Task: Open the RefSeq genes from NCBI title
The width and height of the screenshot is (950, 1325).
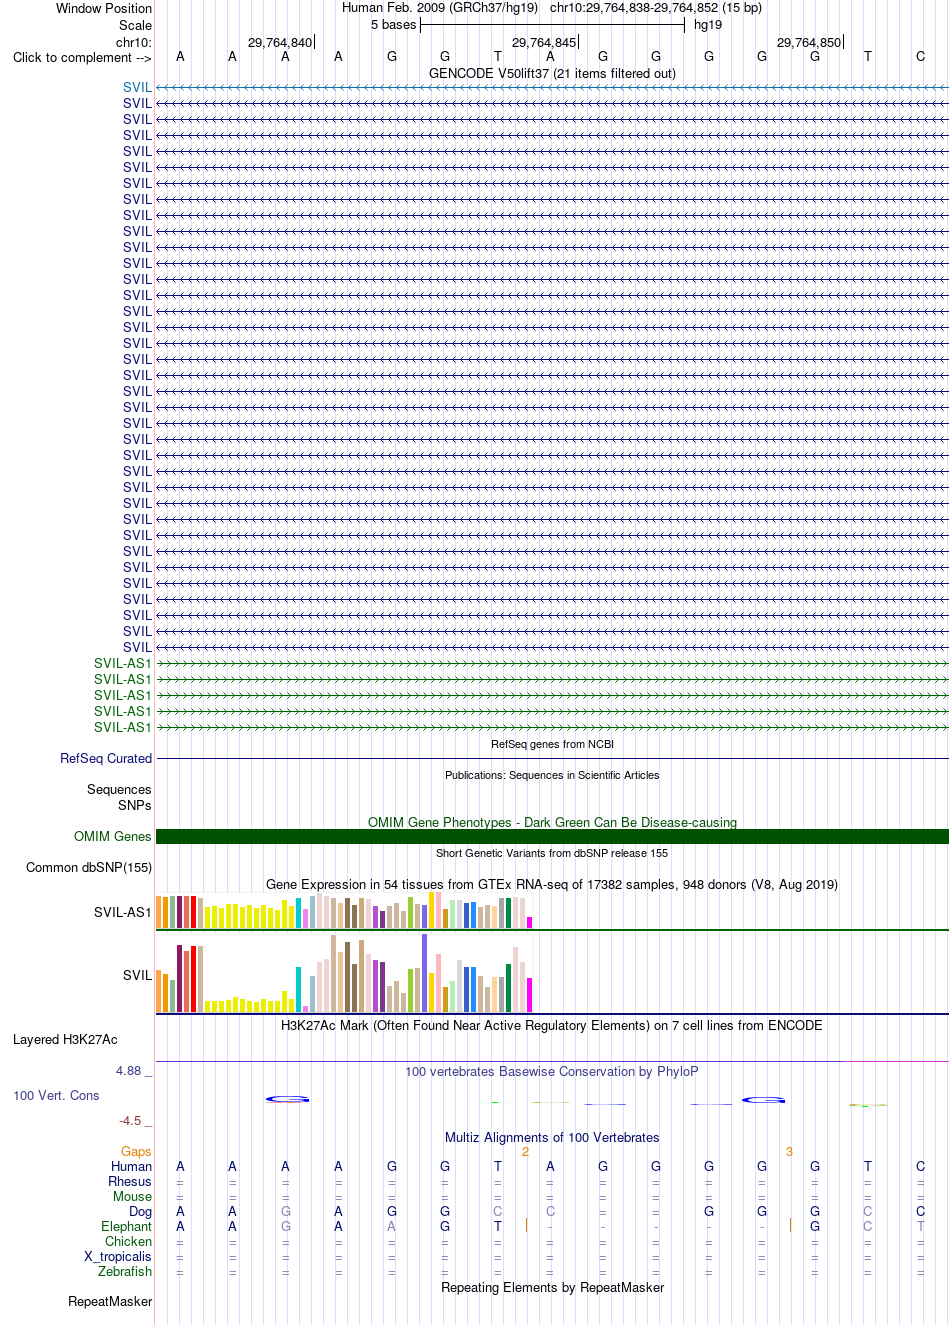Action: pos(552,744)
